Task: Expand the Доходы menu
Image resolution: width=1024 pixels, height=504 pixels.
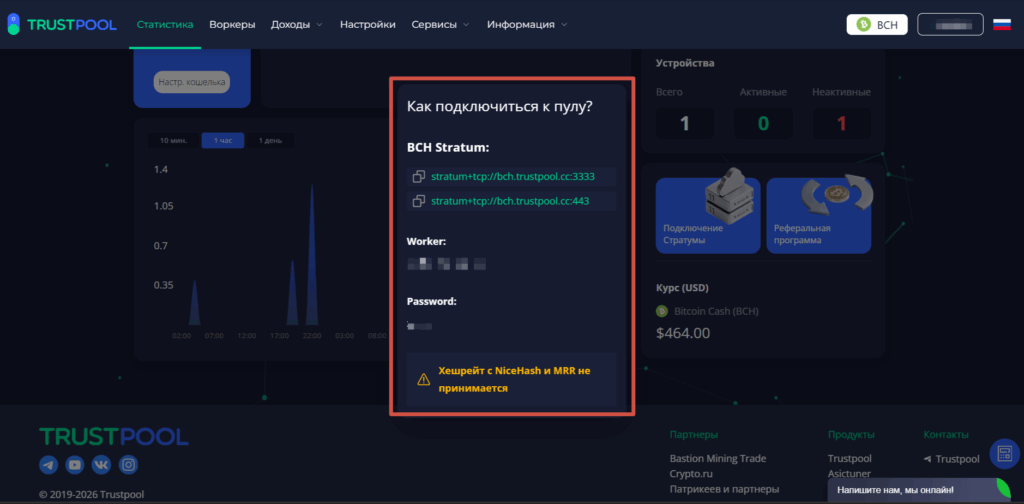Action: (297, 25)
